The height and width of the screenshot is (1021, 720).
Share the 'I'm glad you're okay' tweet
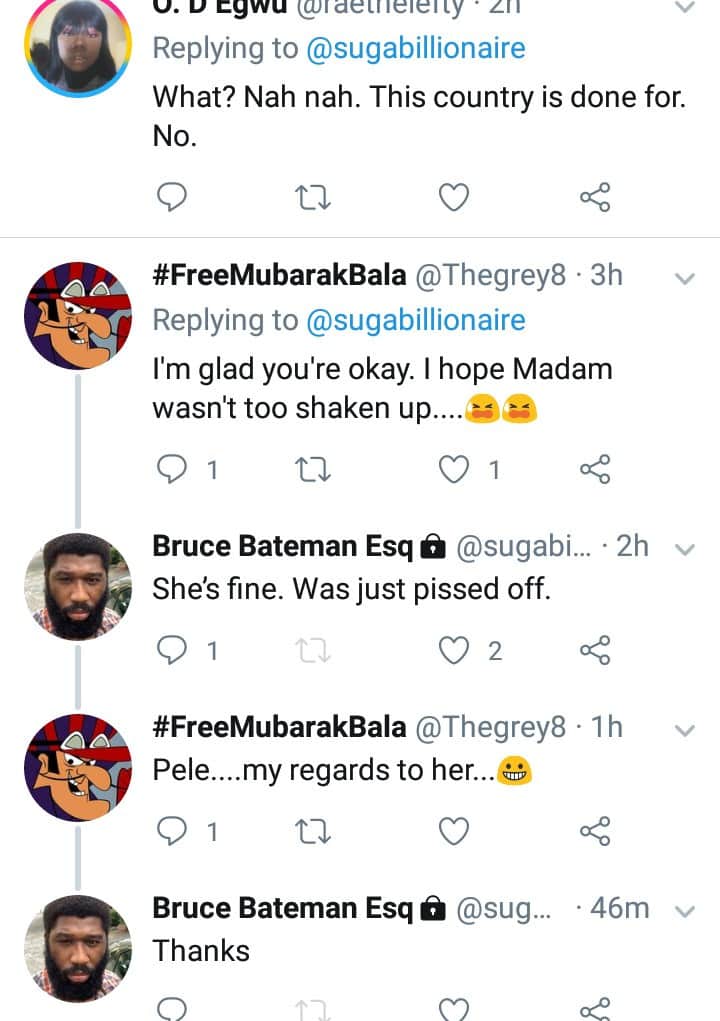595,469
